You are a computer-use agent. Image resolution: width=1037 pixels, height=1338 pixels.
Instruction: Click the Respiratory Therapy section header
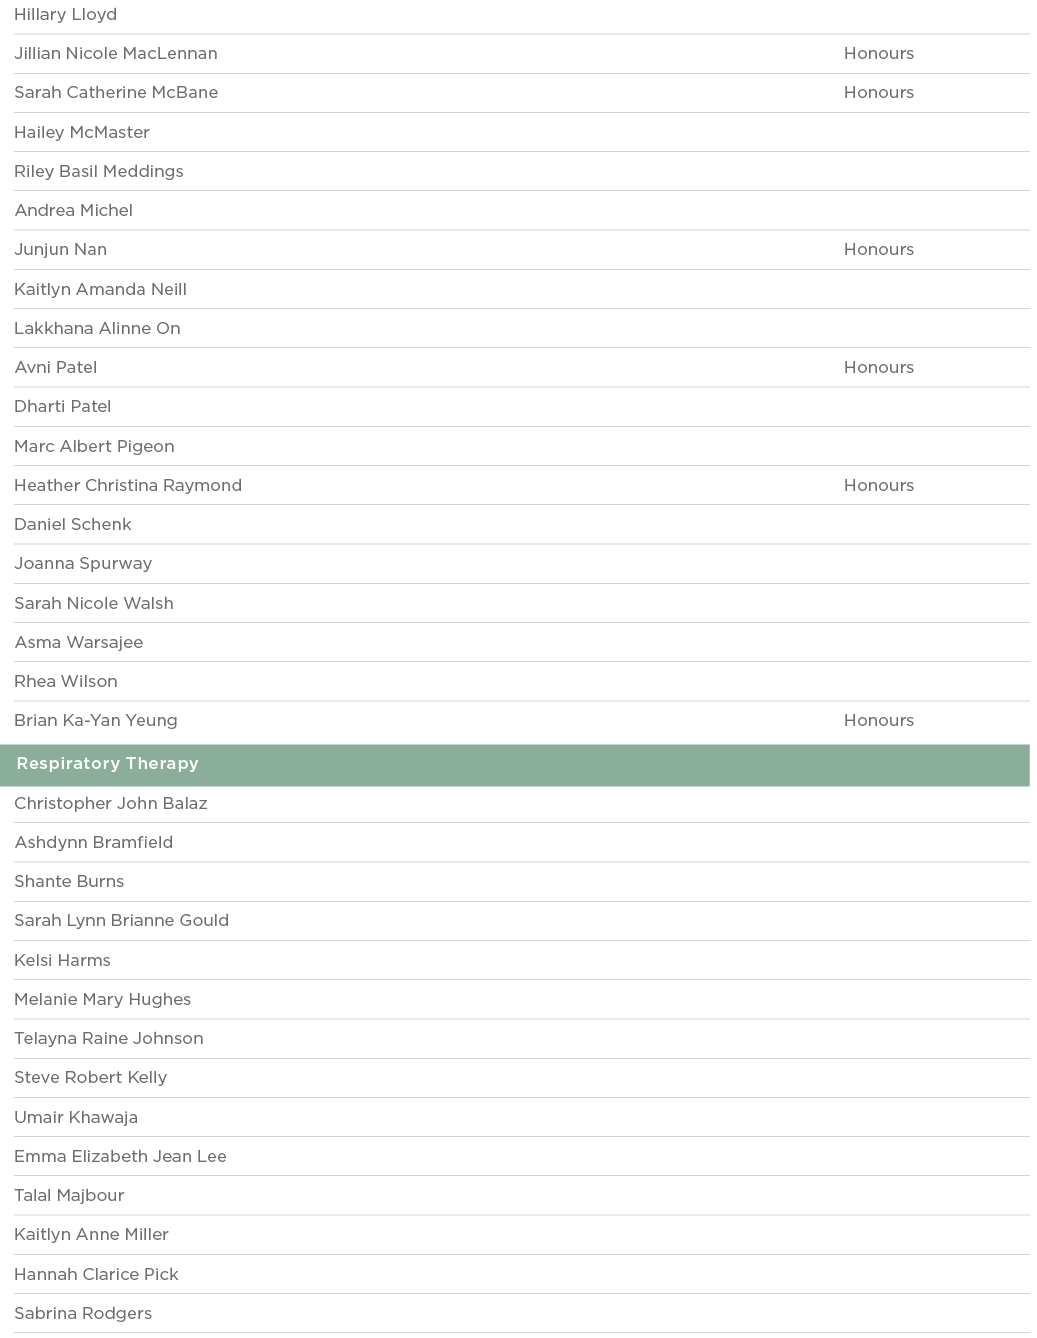tap(107, 764)
